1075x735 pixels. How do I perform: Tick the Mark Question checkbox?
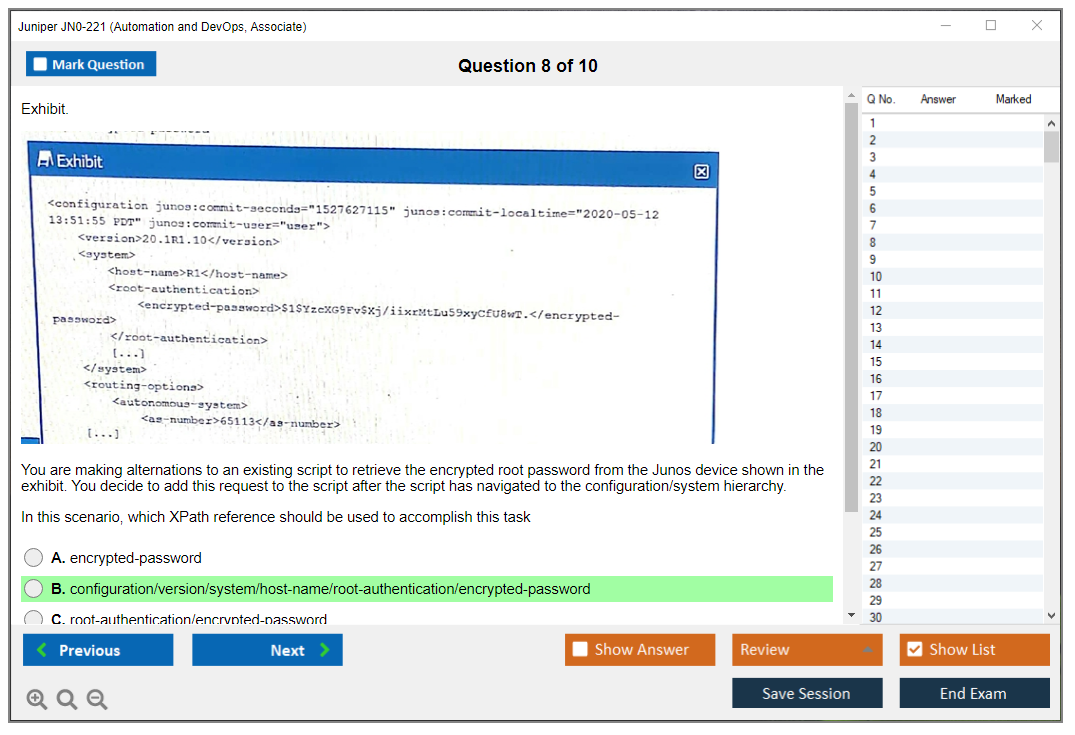point(41,65)
